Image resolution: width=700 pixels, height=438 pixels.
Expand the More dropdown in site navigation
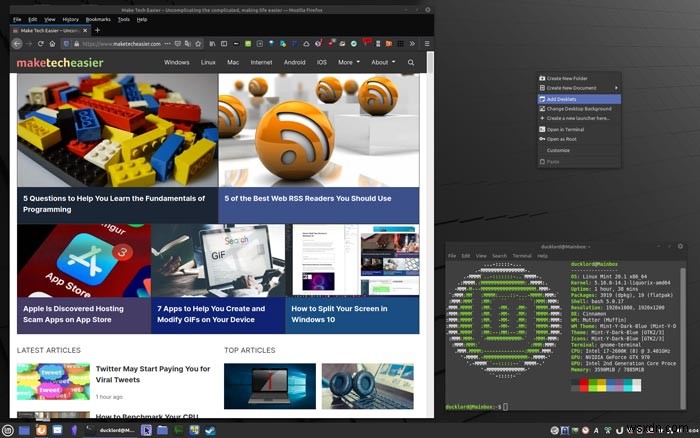coord(349,63)
